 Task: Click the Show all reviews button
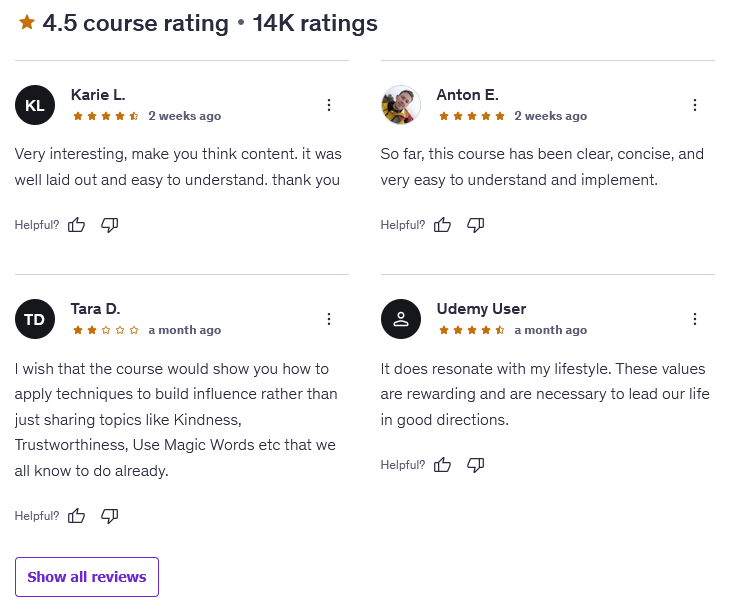pyautogui.click(x=87, y=577)
